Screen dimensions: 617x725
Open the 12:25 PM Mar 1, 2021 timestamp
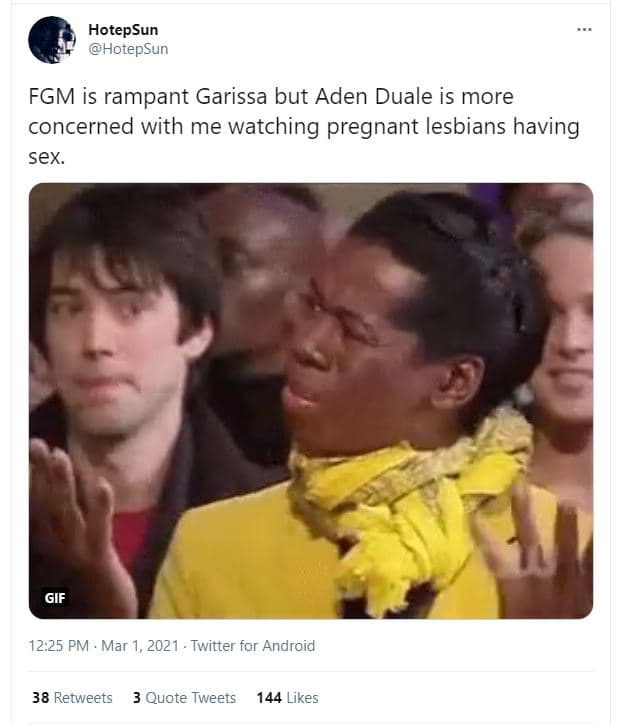104,645
